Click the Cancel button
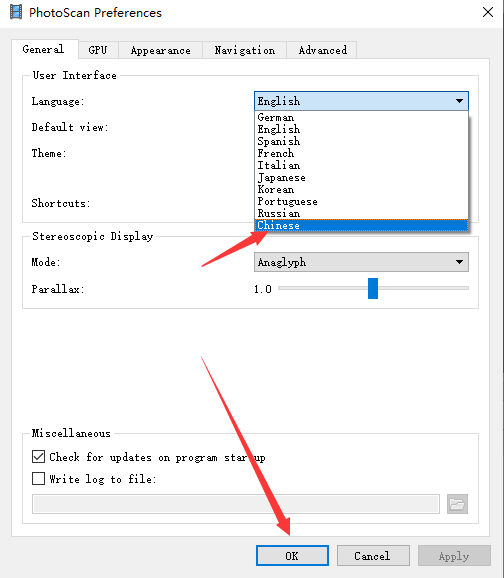Screen dimensions: 504x578 point(373,556)
